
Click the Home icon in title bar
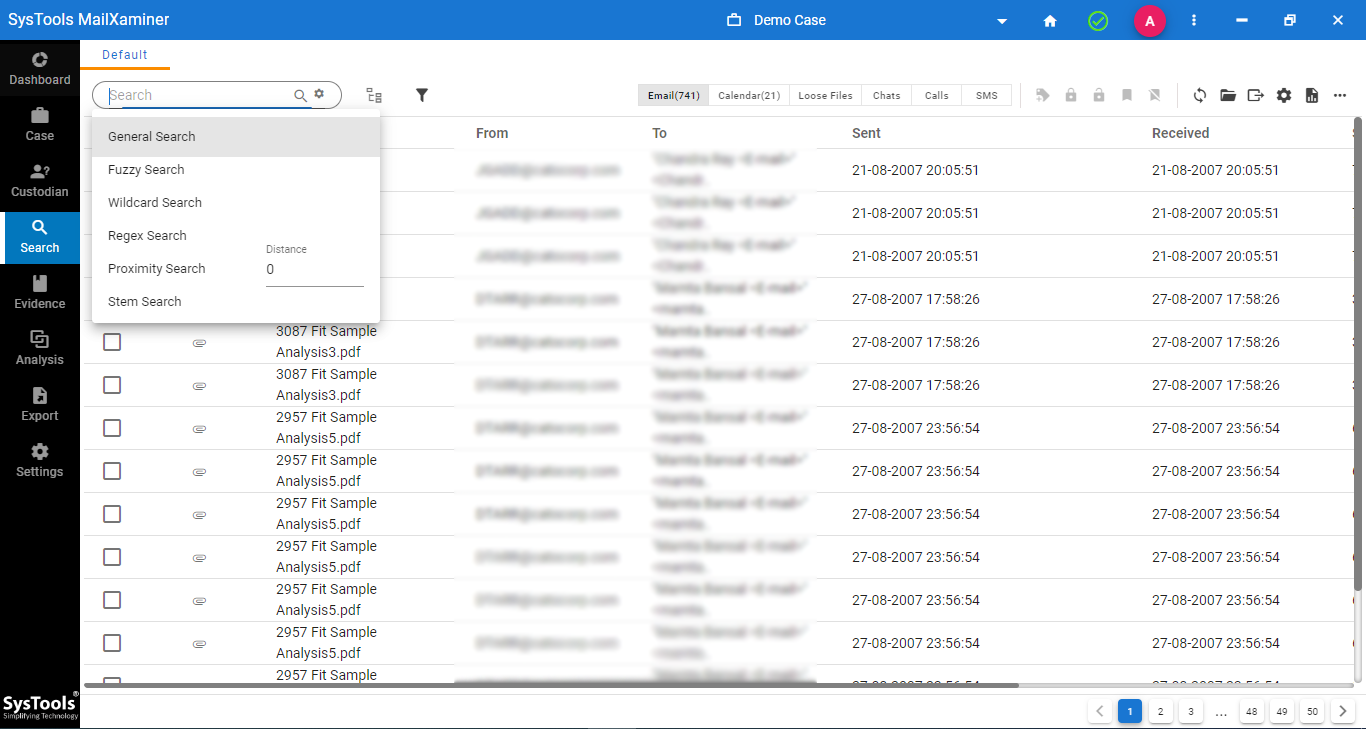[x=1050, y=20]
